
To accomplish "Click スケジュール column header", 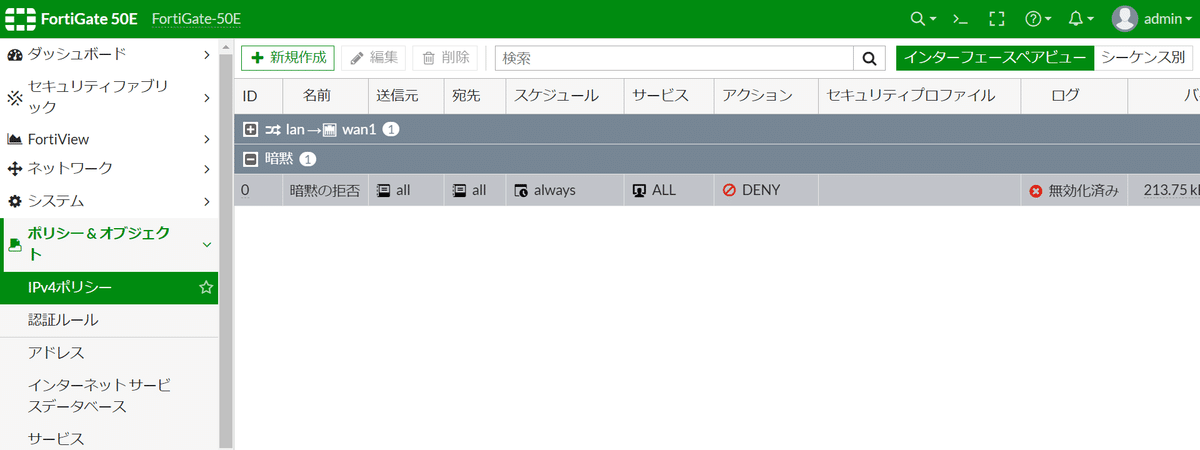I will (565, 95).
